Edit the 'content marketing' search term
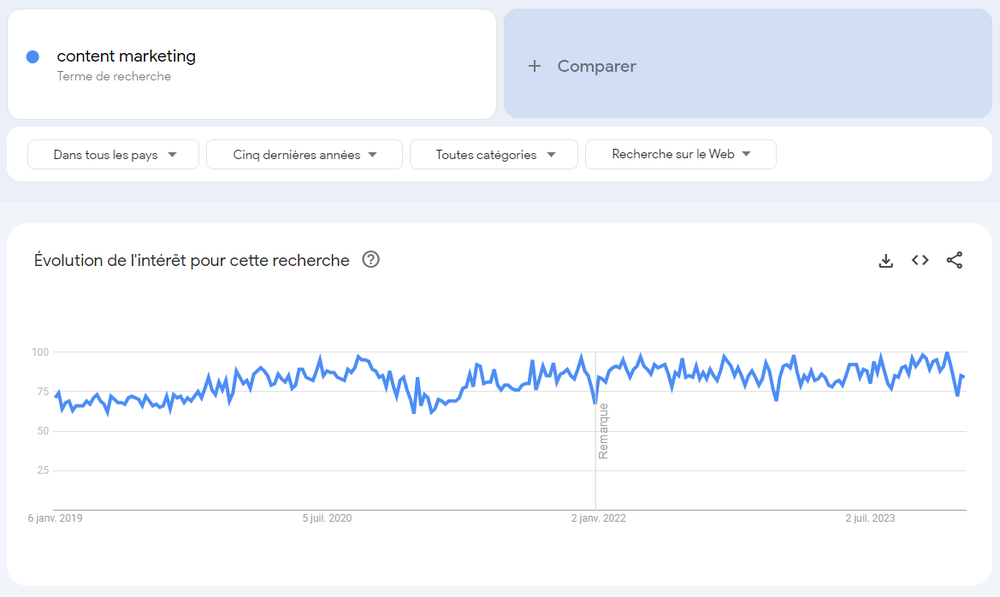 click(126, 56)
